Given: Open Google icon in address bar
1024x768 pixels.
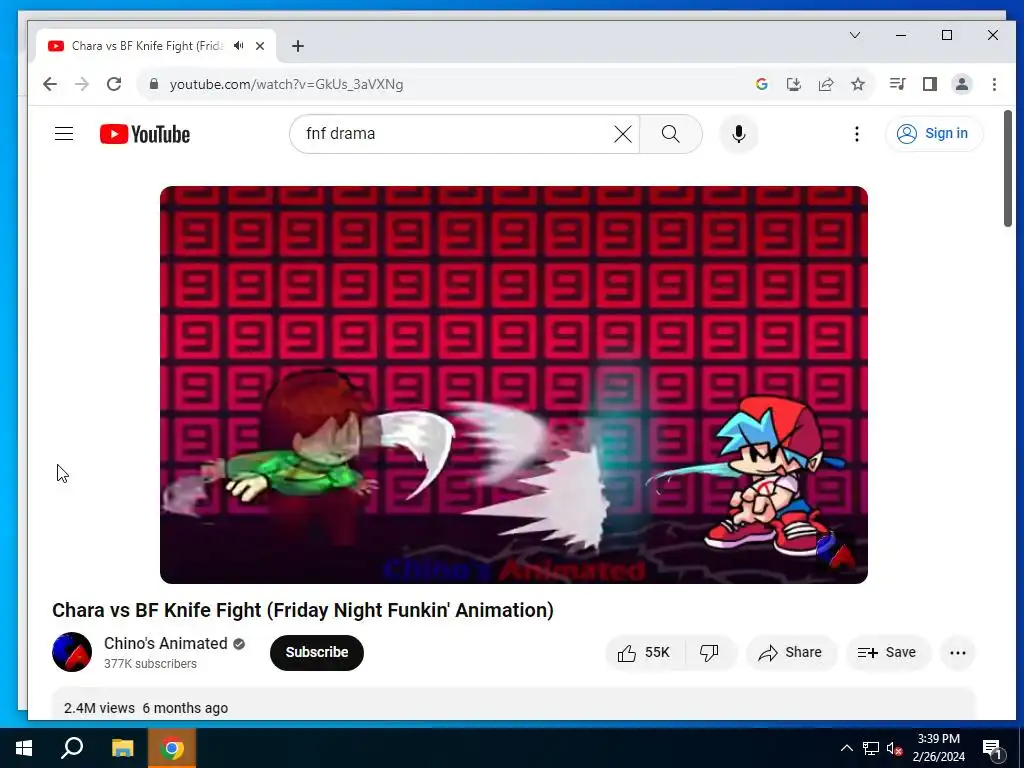Looking at the screenshot, I should 761,84.
